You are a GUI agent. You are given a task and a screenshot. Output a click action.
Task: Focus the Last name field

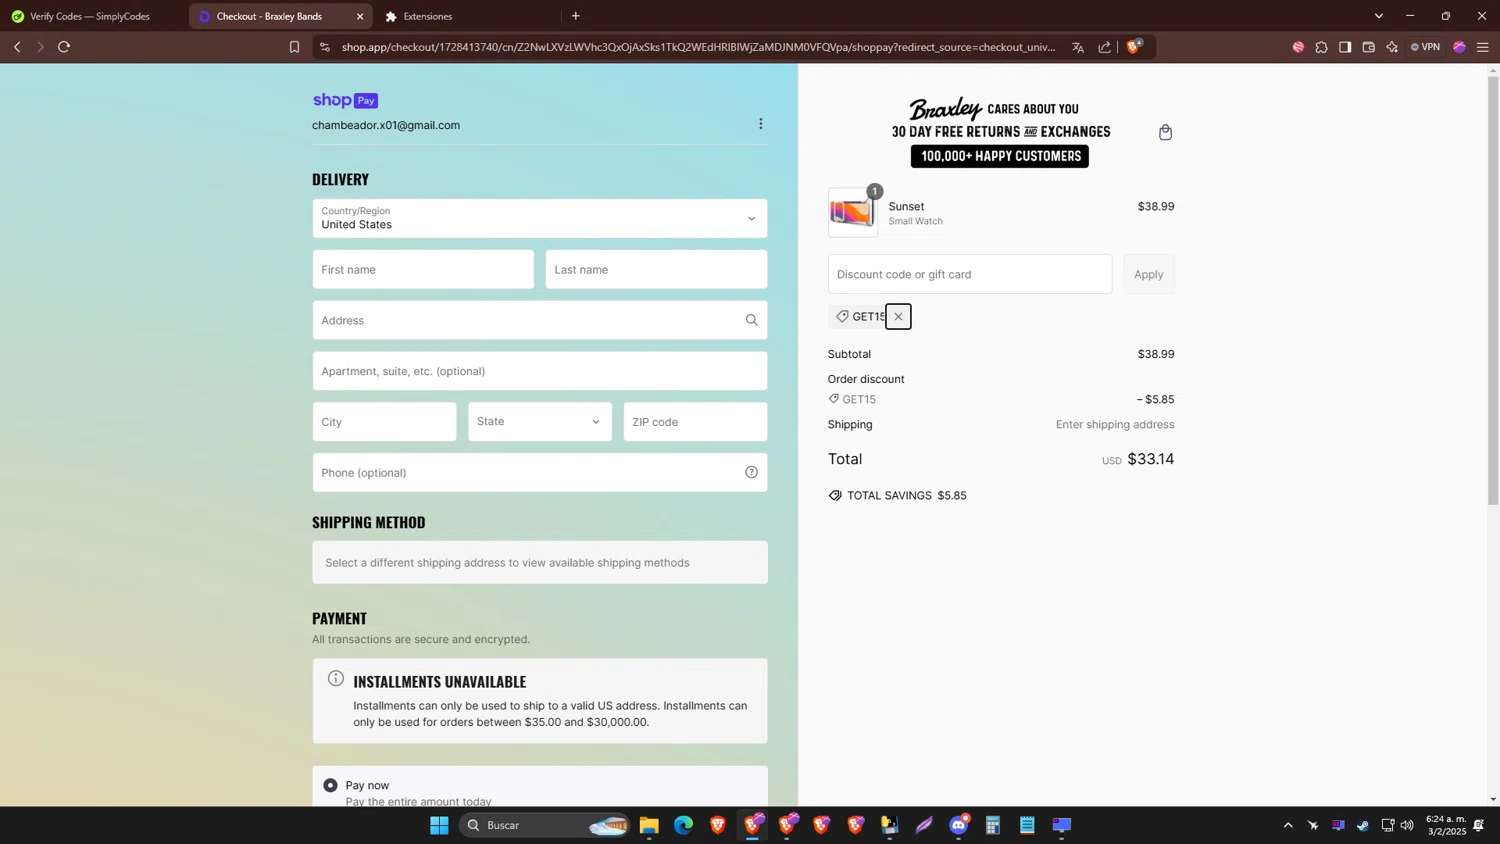(656, 269)
